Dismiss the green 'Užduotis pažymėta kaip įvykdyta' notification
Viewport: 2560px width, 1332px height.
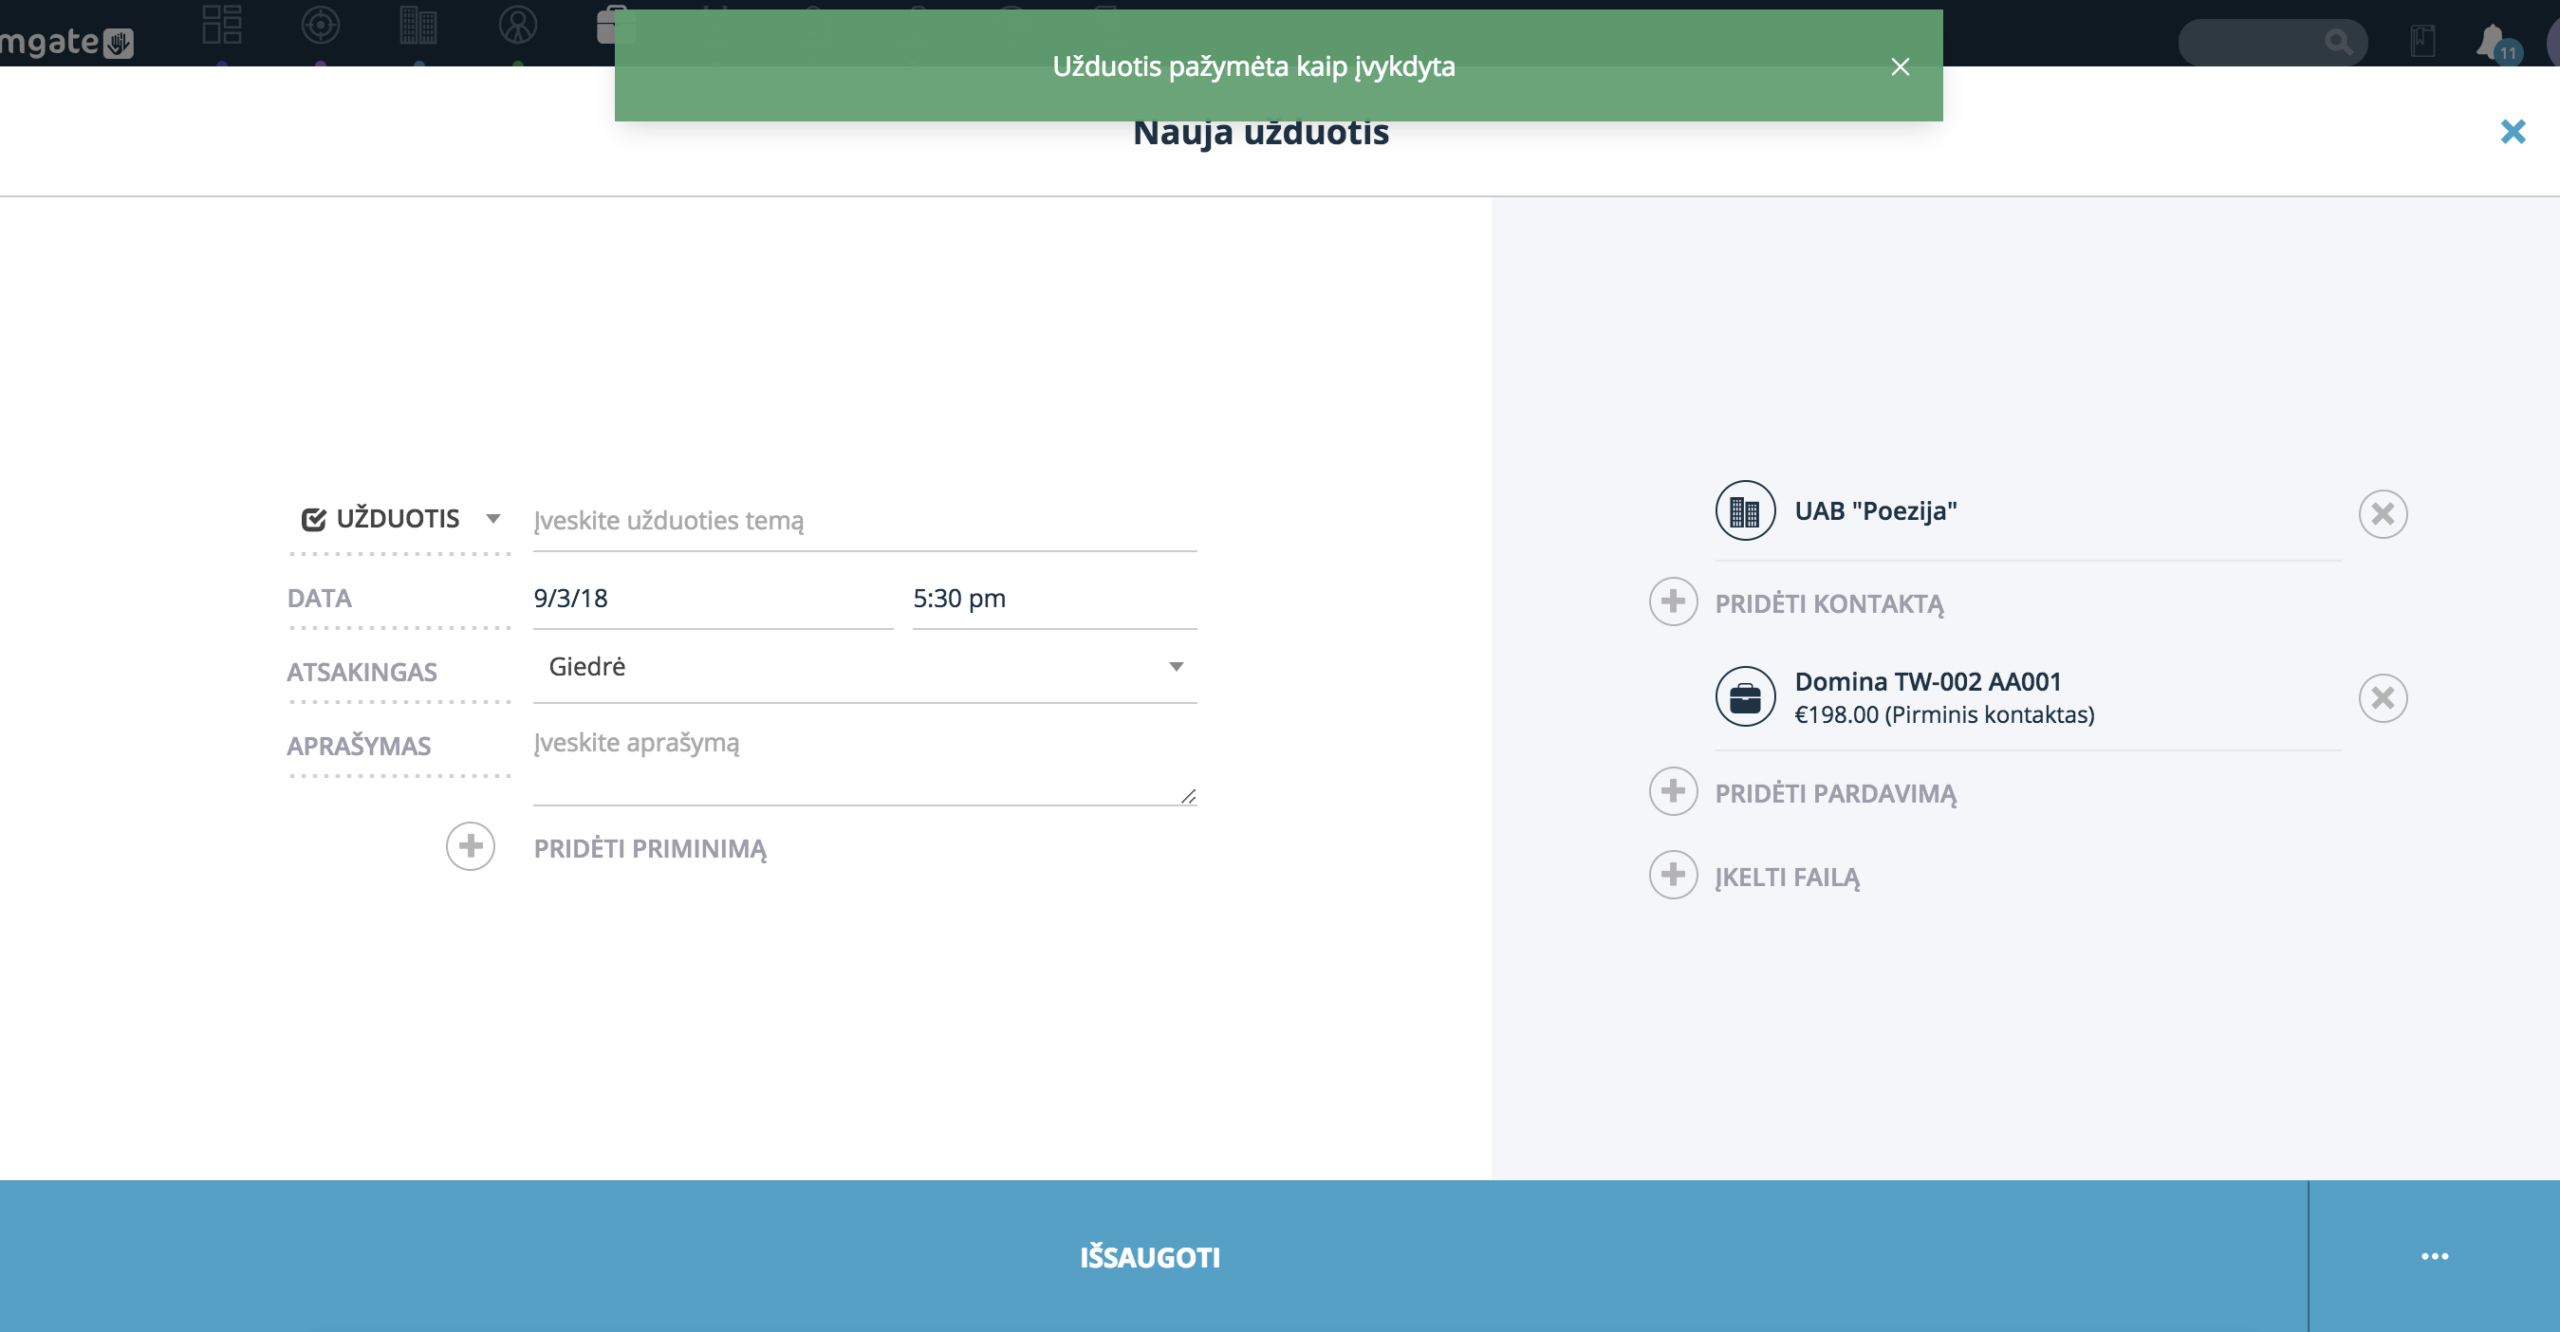pos(1900,66)
